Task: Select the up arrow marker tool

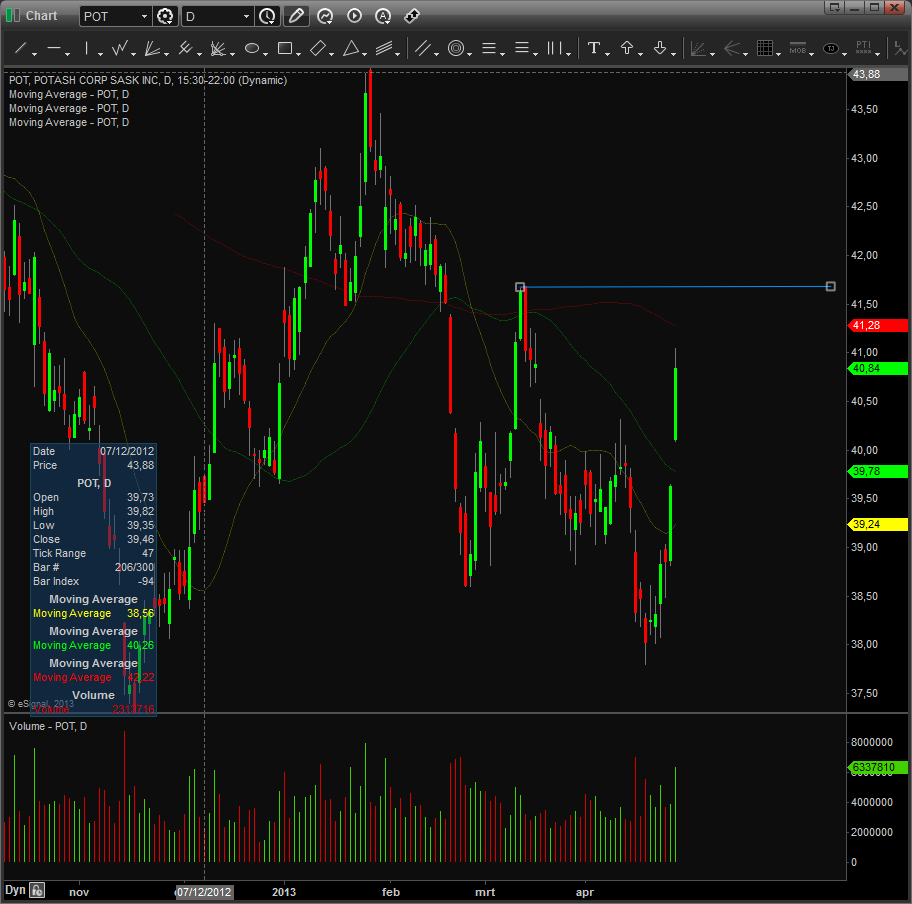Action: (x=626, y=47)
